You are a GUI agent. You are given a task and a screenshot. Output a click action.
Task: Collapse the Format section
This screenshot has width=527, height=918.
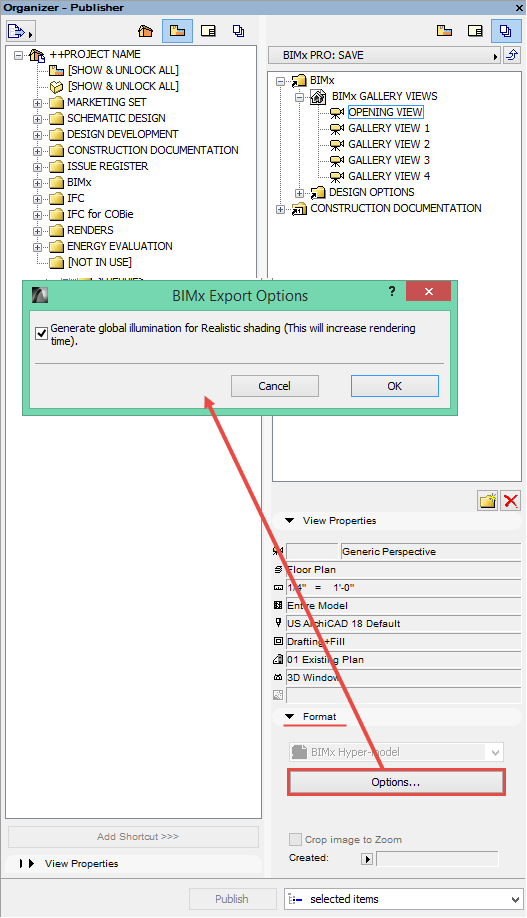click(289, 717)
